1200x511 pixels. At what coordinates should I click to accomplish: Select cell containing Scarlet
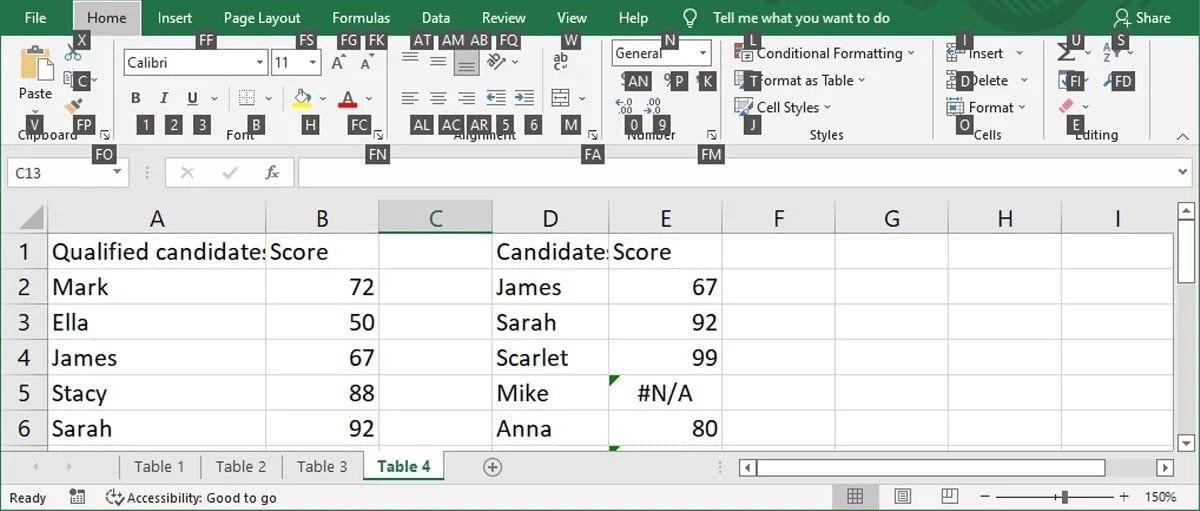(x=550, y=357)
